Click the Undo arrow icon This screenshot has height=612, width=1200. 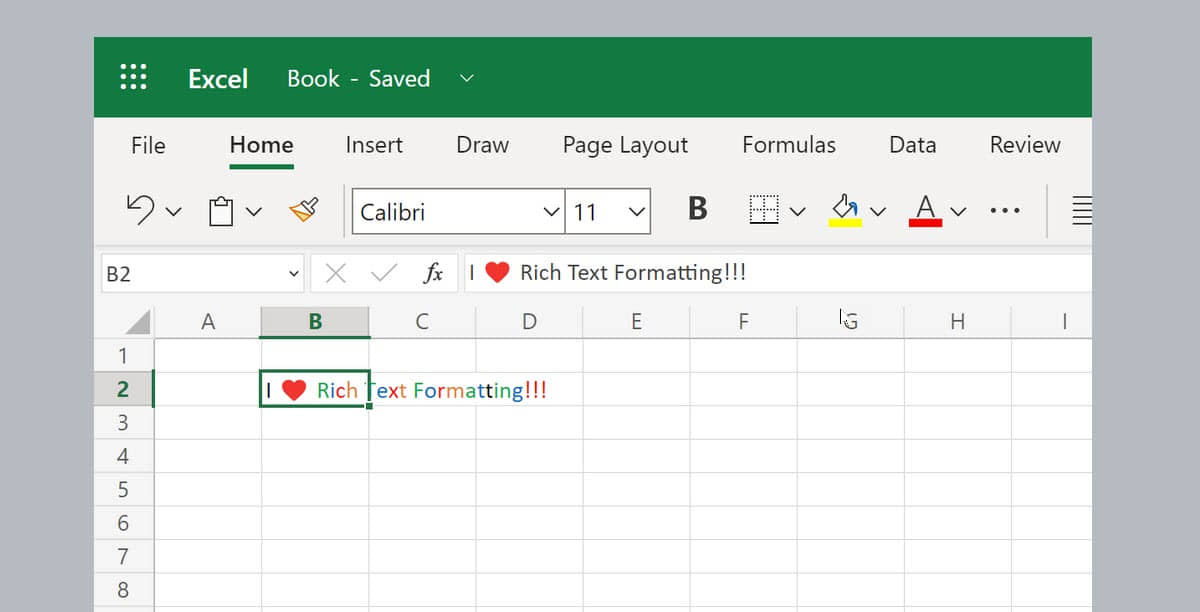click(141, 210)
